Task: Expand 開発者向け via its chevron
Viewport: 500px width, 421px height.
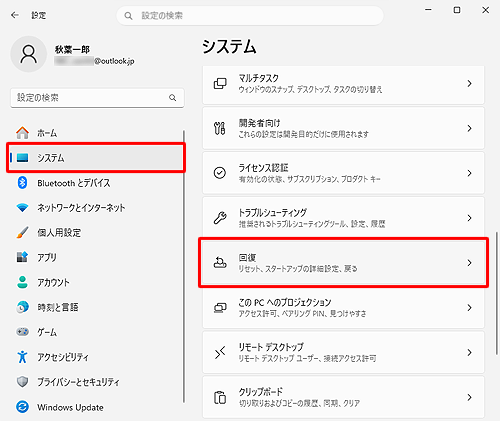Action: click(469, 128)
